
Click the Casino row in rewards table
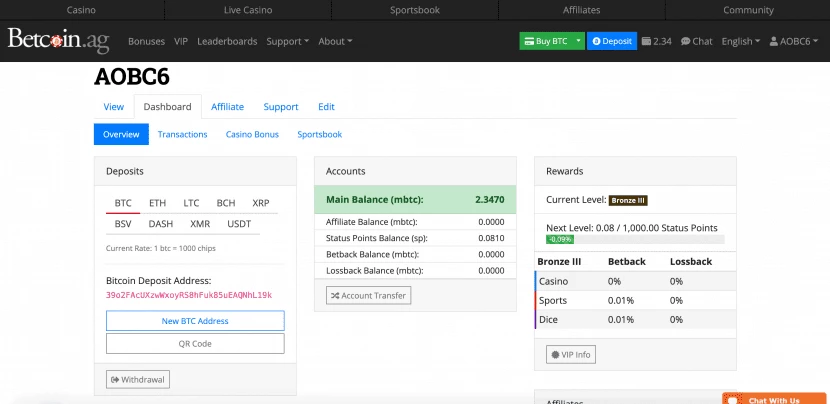click(x=635, y=281)
